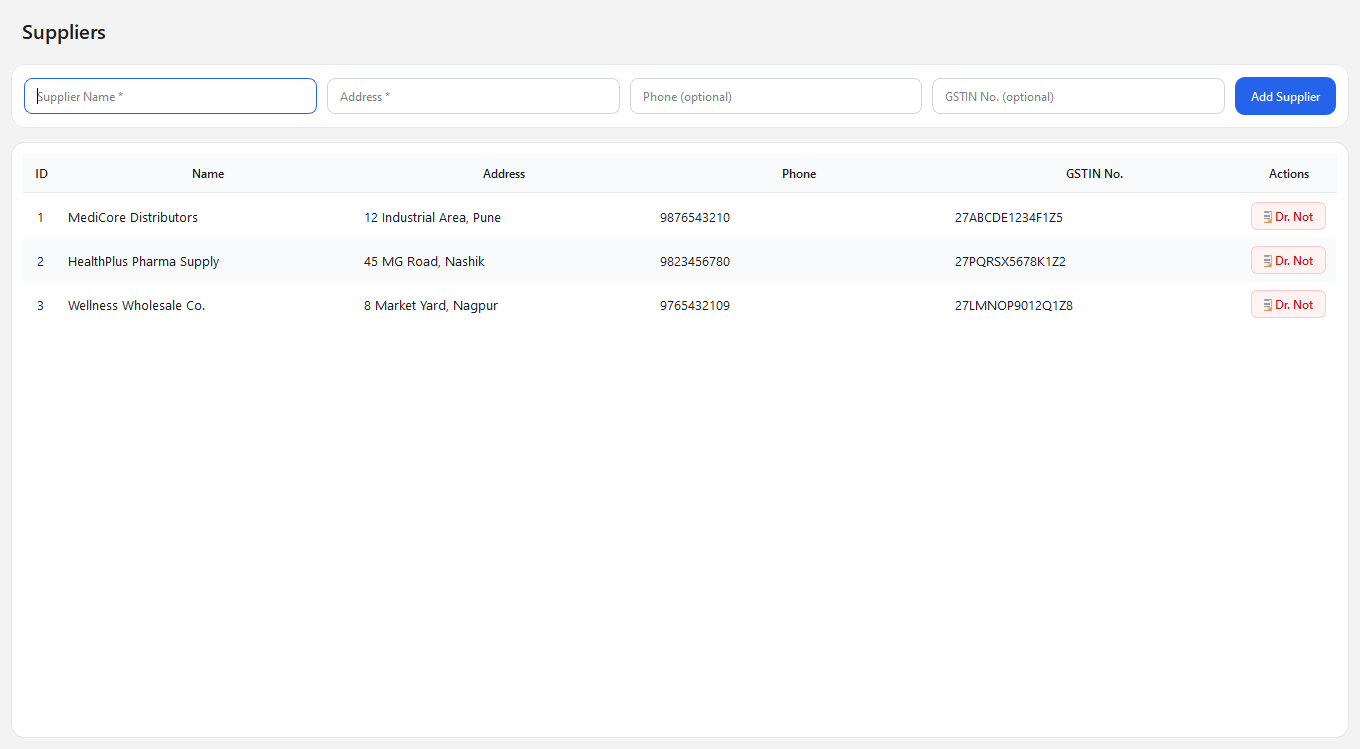
Task: Click the Actions column header
Action: pyautogui.click(x=1289, y=174)
